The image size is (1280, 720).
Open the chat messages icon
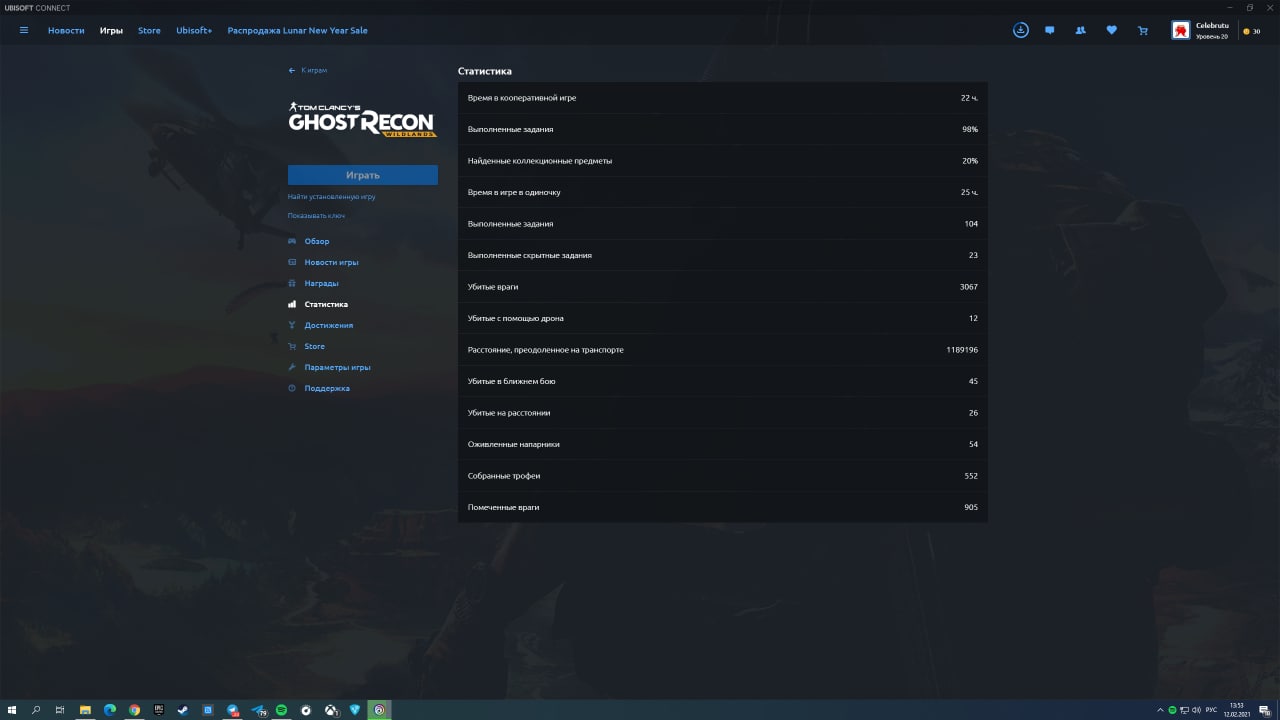click(1050, 30)
